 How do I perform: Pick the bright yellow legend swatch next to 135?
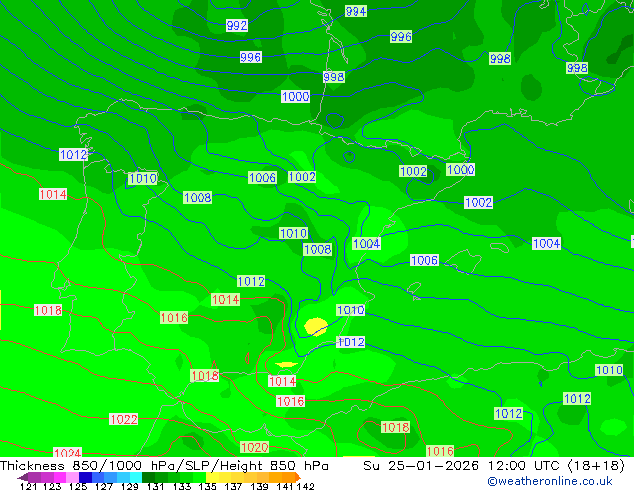coord(212,477)
